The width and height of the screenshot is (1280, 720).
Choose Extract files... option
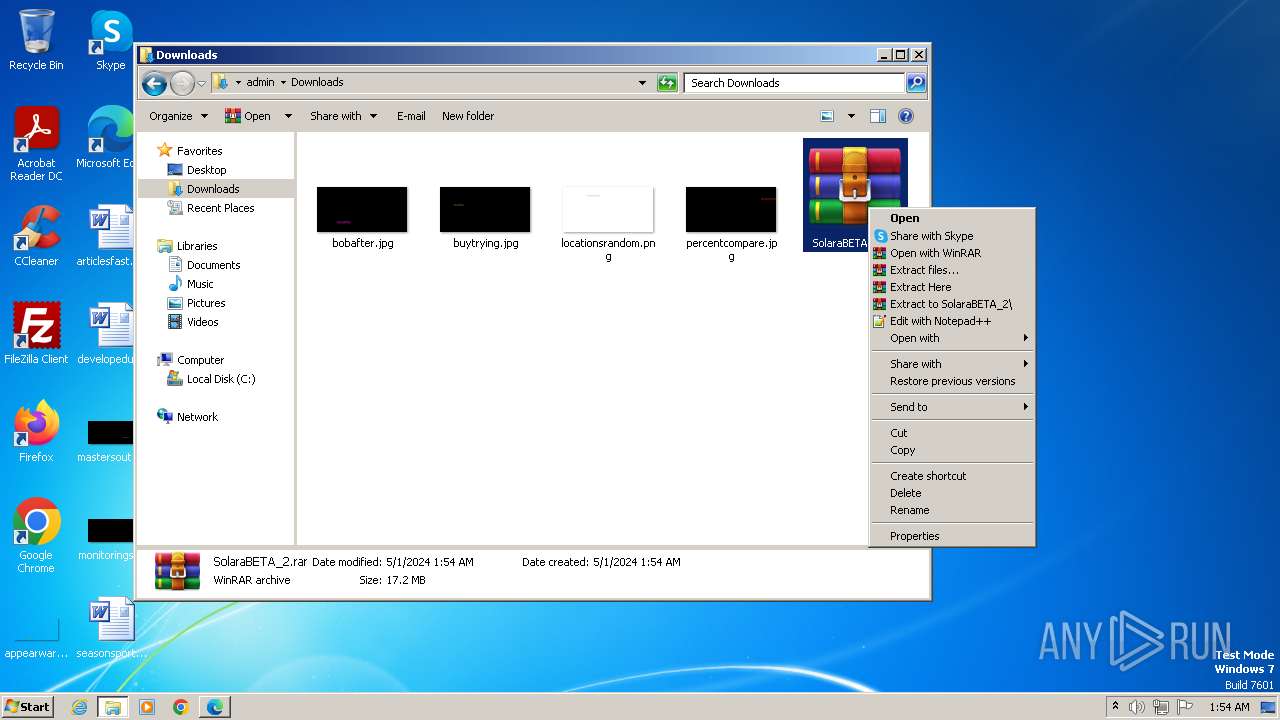coord(952,270)
